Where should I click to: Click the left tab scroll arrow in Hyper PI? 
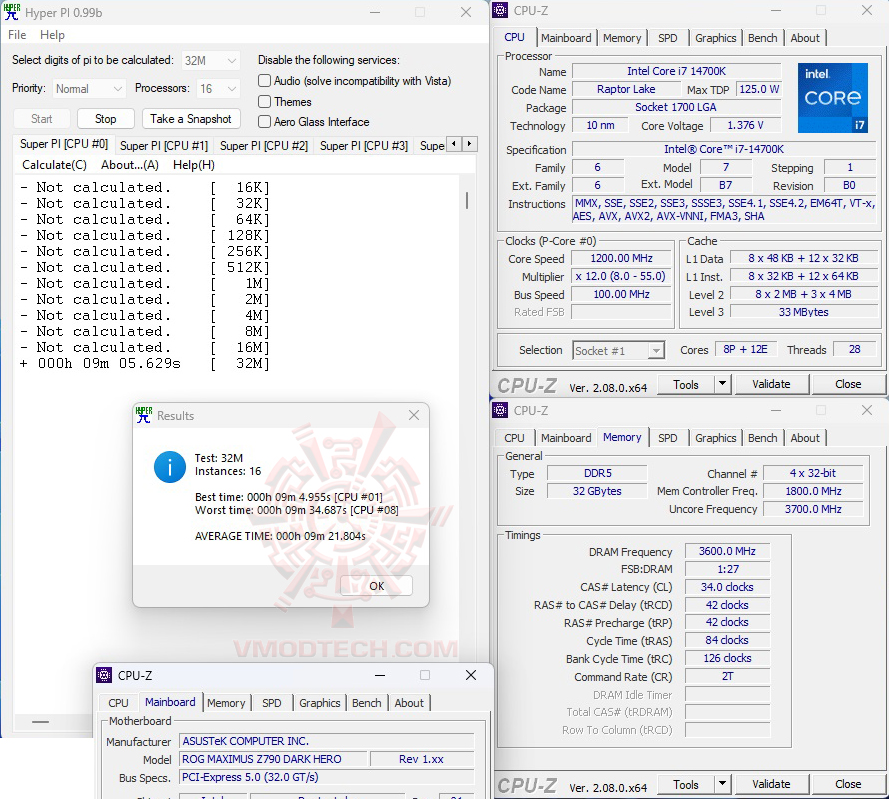(453, 143)
